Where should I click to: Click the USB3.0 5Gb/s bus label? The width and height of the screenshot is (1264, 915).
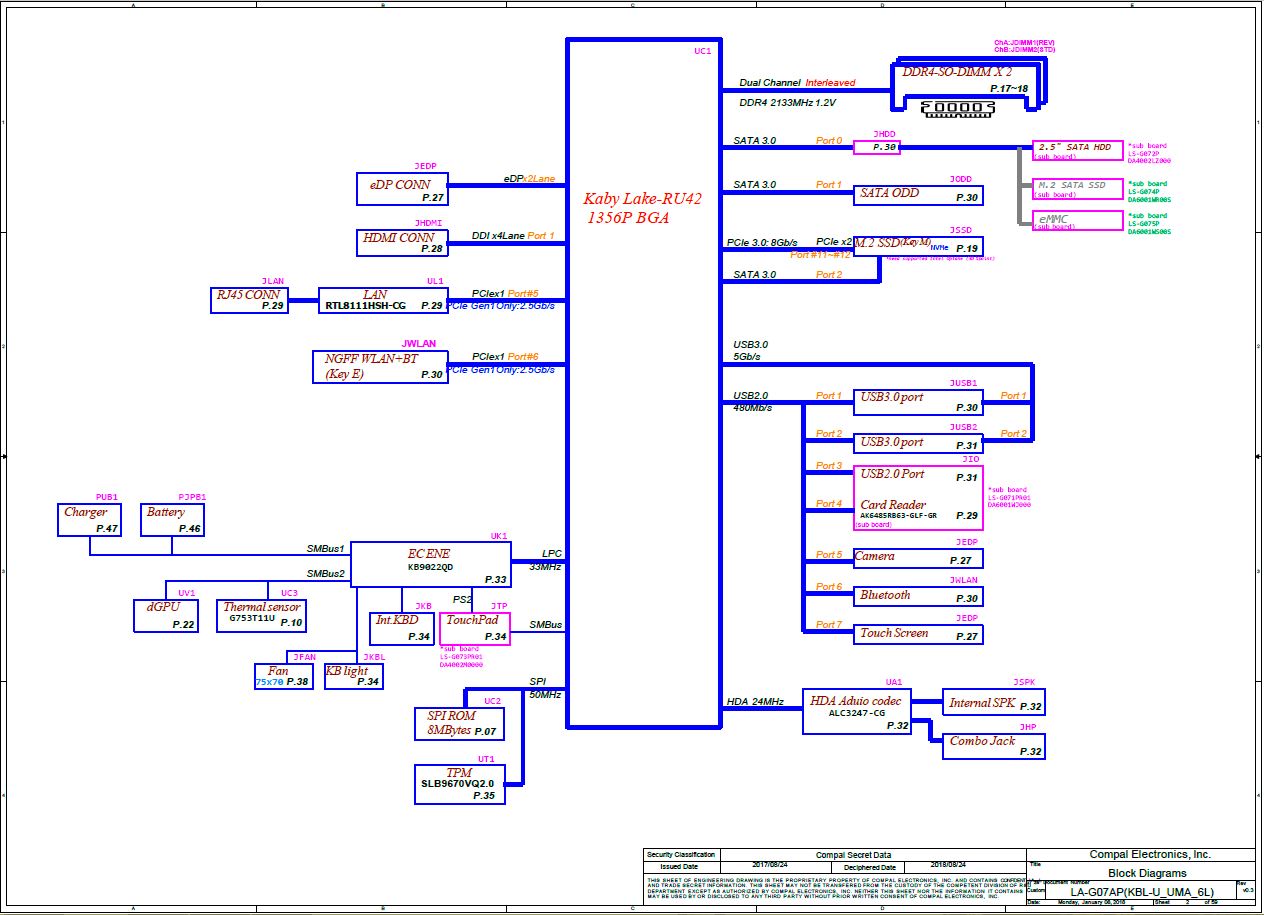coord(751,350)
